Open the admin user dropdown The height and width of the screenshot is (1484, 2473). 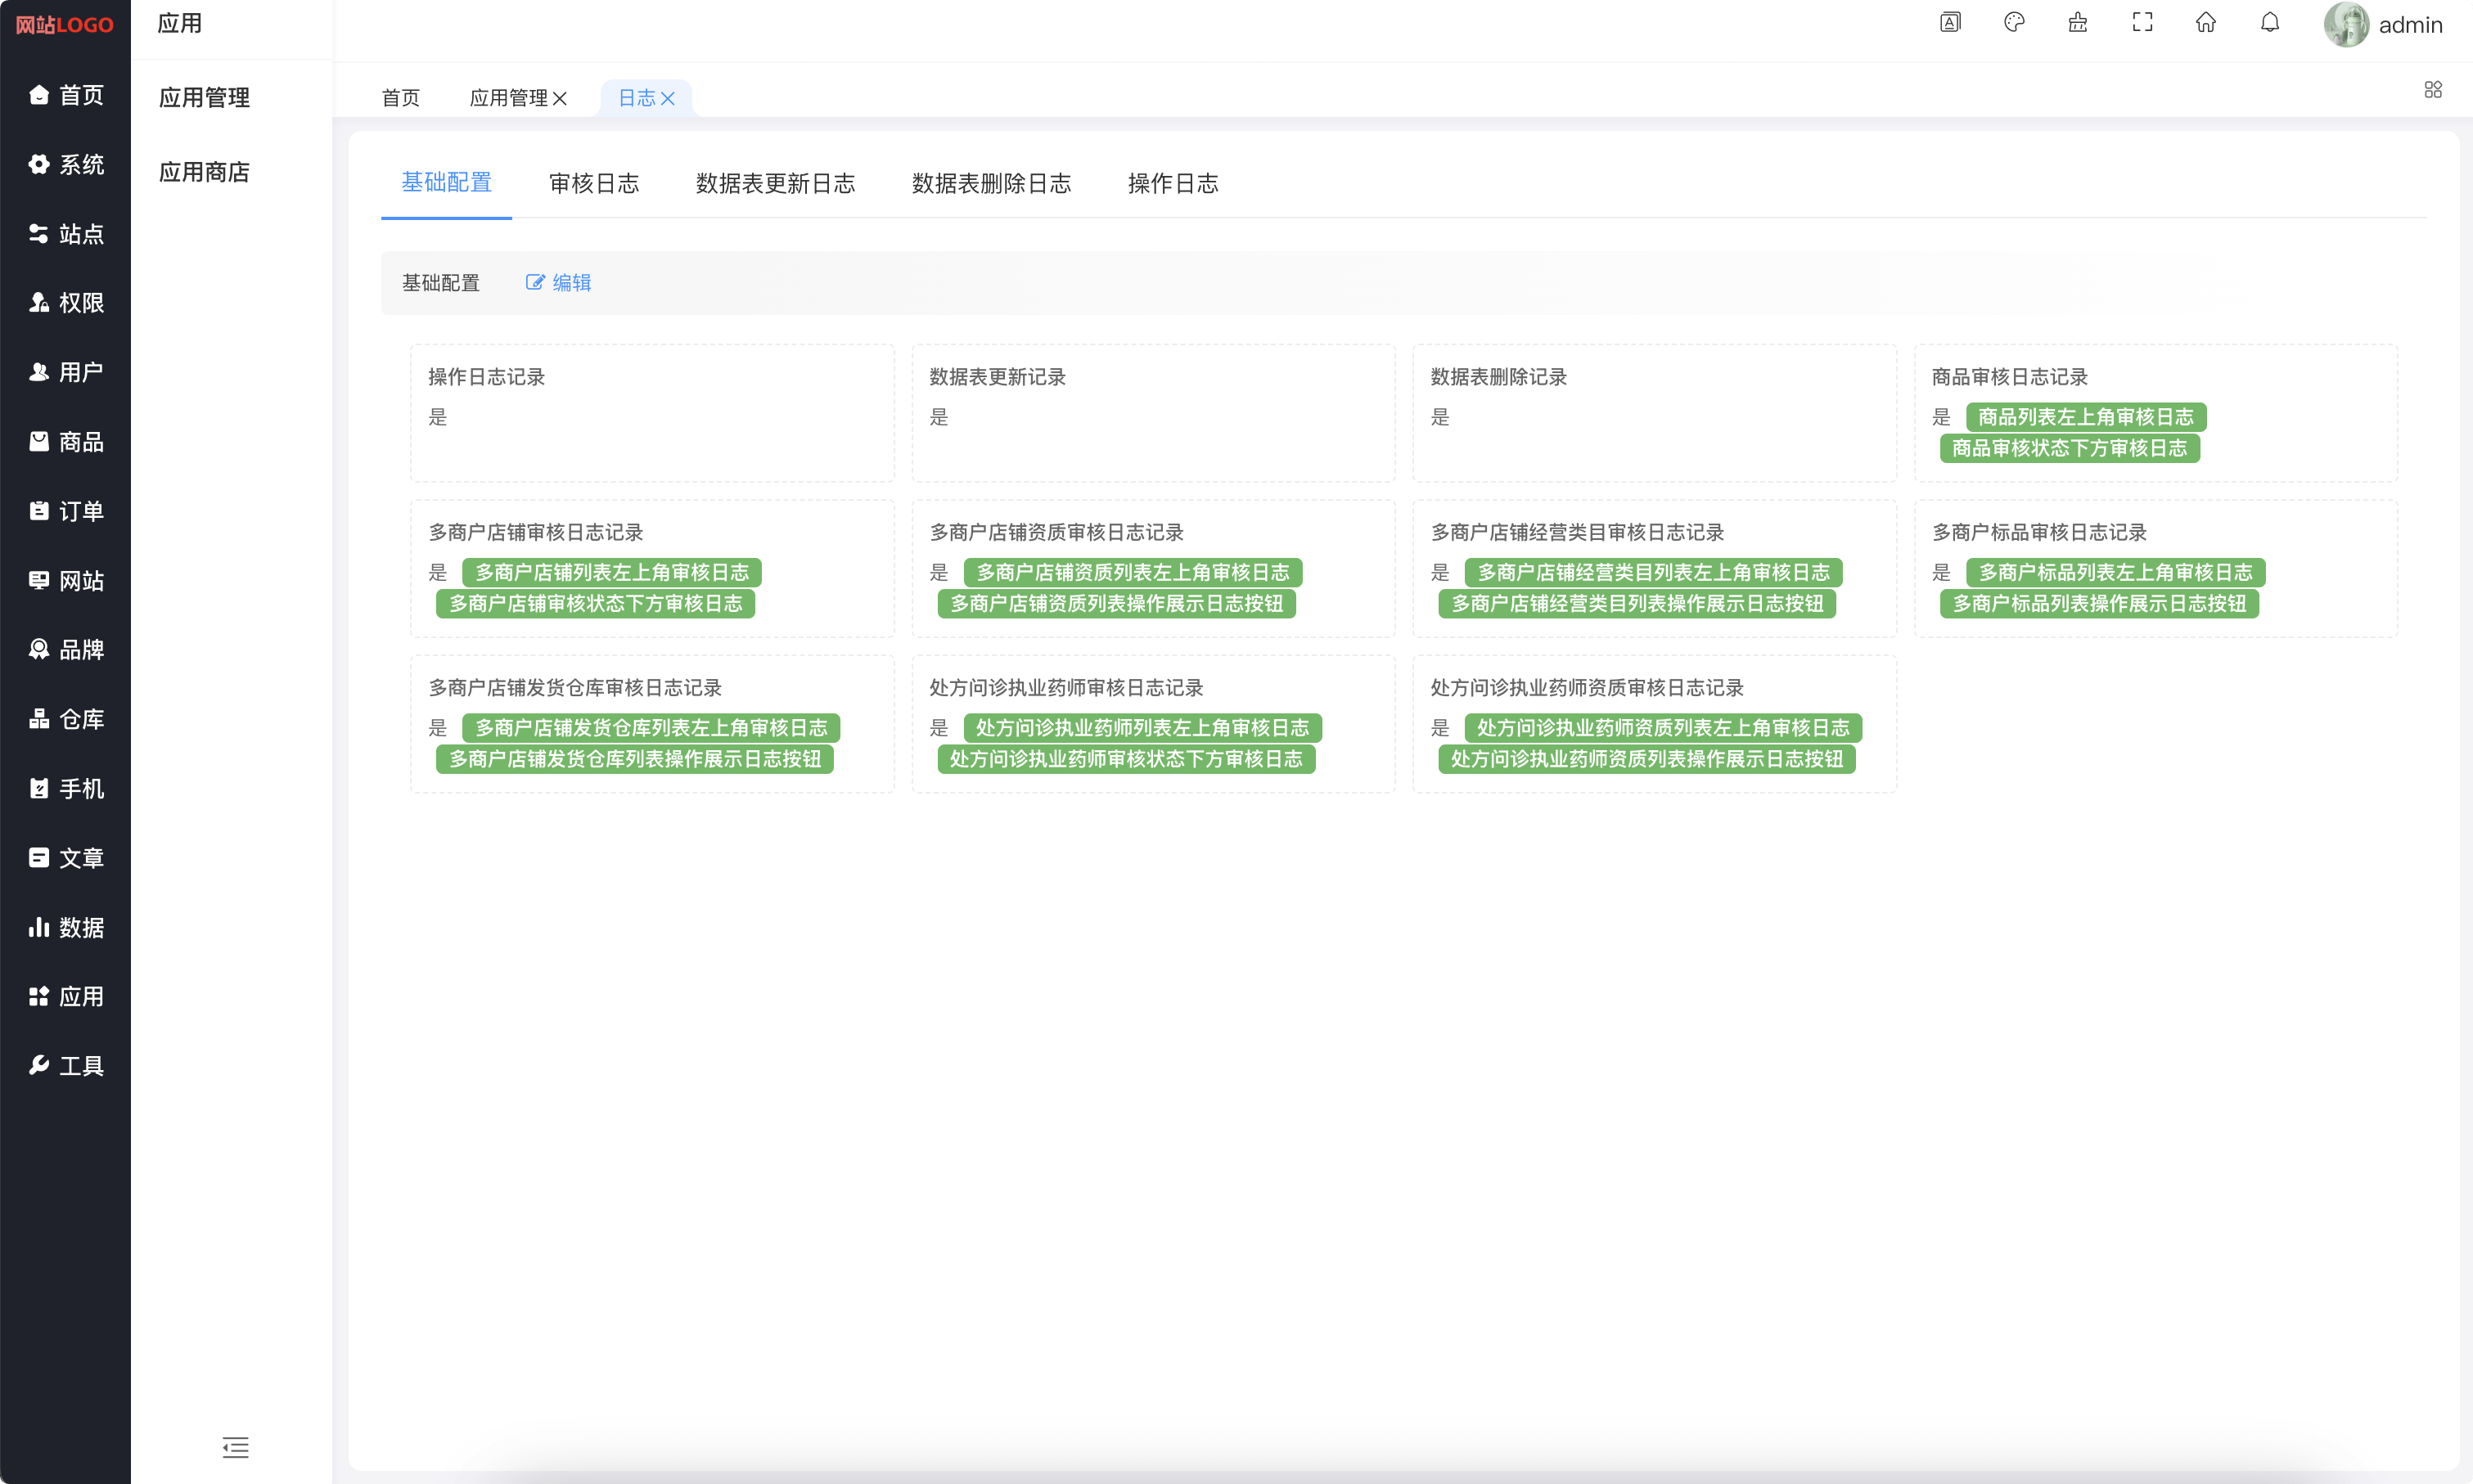tap(2384, 25)
